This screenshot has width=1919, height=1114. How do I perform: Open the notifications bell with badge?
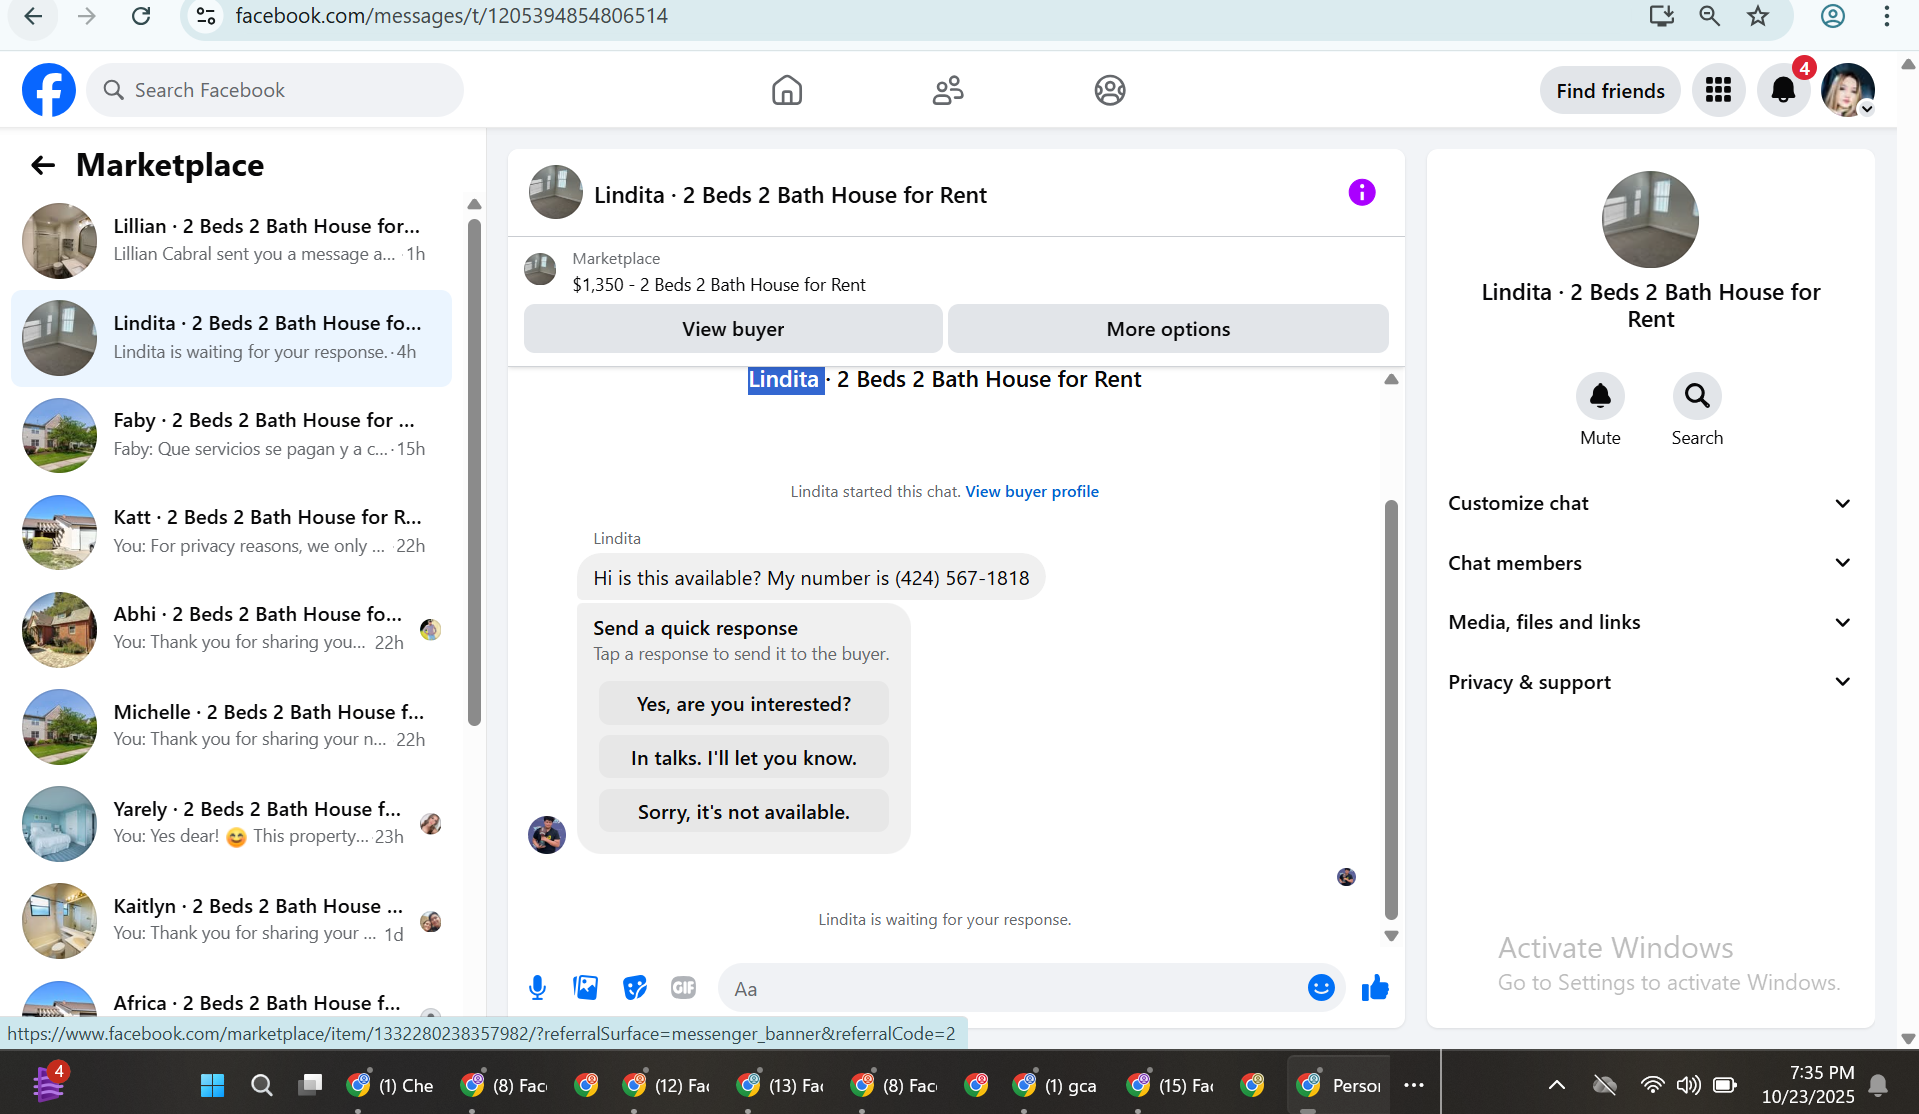pyautogui.click(x=1784, y=90)
